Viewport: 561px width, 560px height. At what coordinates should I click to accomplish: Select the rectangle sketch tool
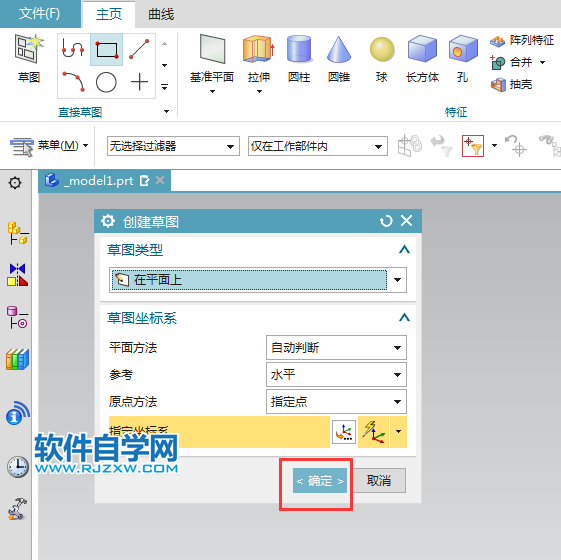point(106,49)
